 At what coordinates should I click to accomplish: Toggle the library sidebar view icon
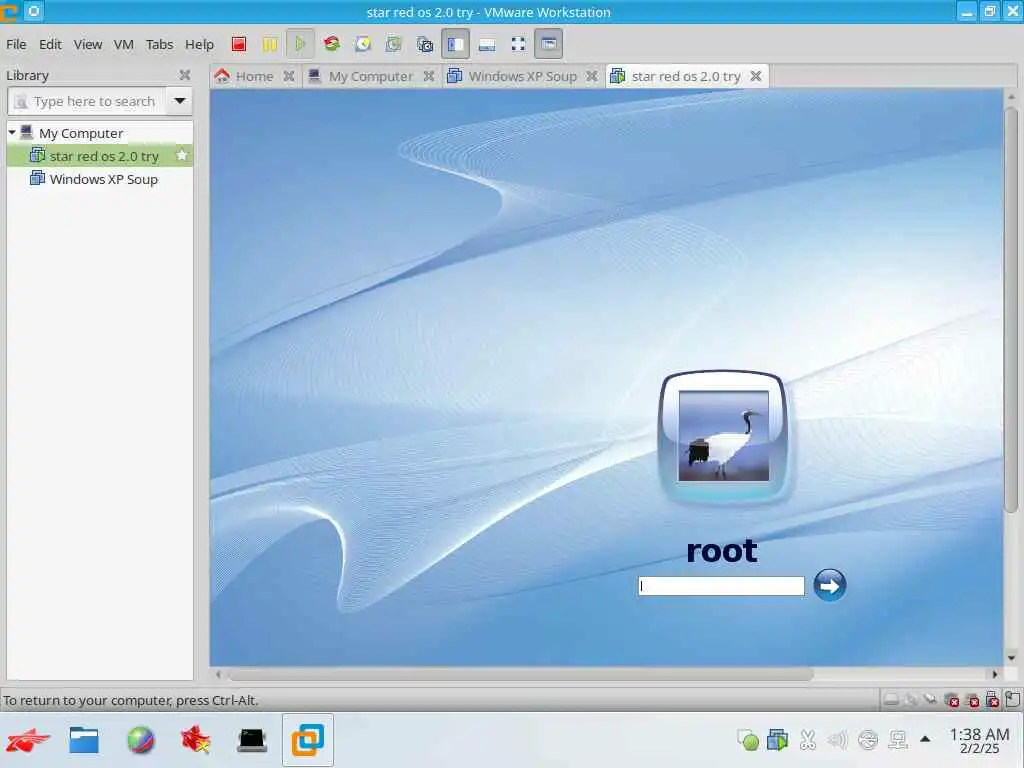[x=455, y=44]
